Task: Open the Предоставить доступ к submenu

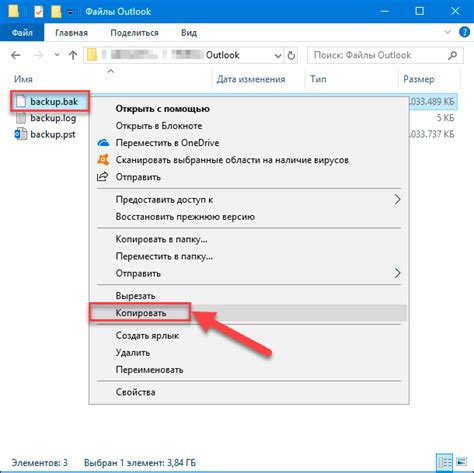Action: pos(249,199)
